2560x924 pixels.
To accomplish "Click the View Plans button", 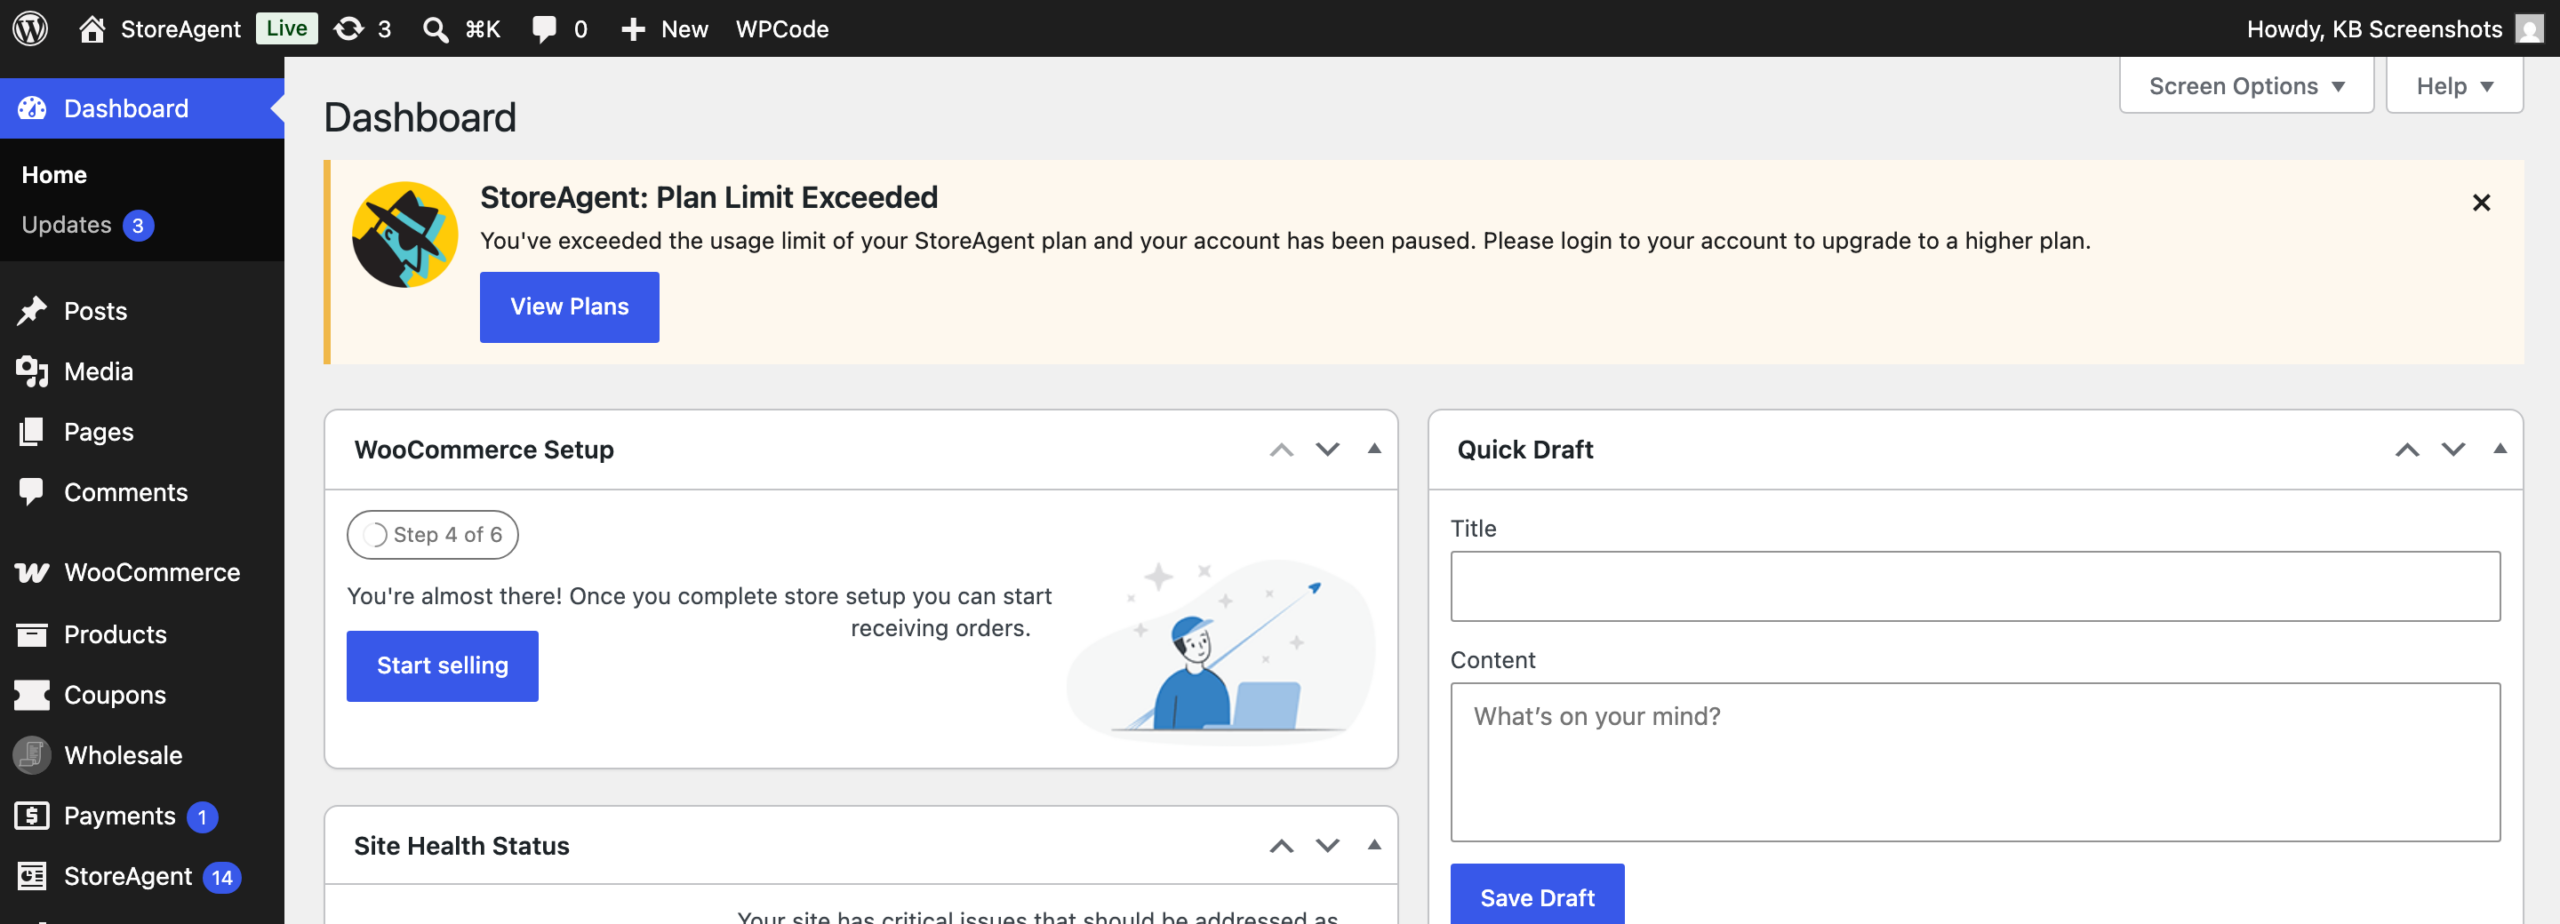I will pyautogui.click(x=569, y=307).
